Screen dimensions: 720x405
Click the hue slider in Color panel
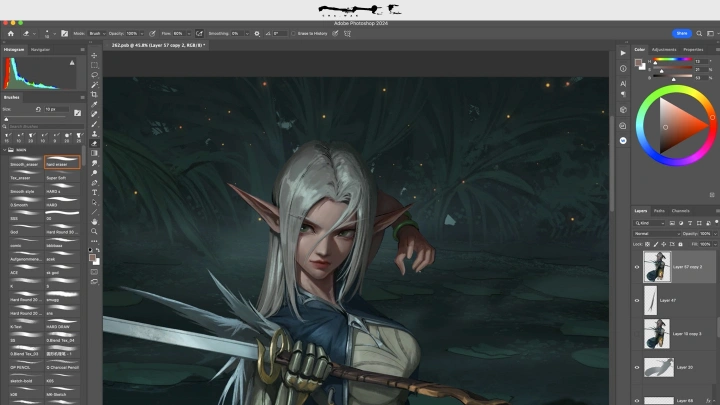coord(672,59)
